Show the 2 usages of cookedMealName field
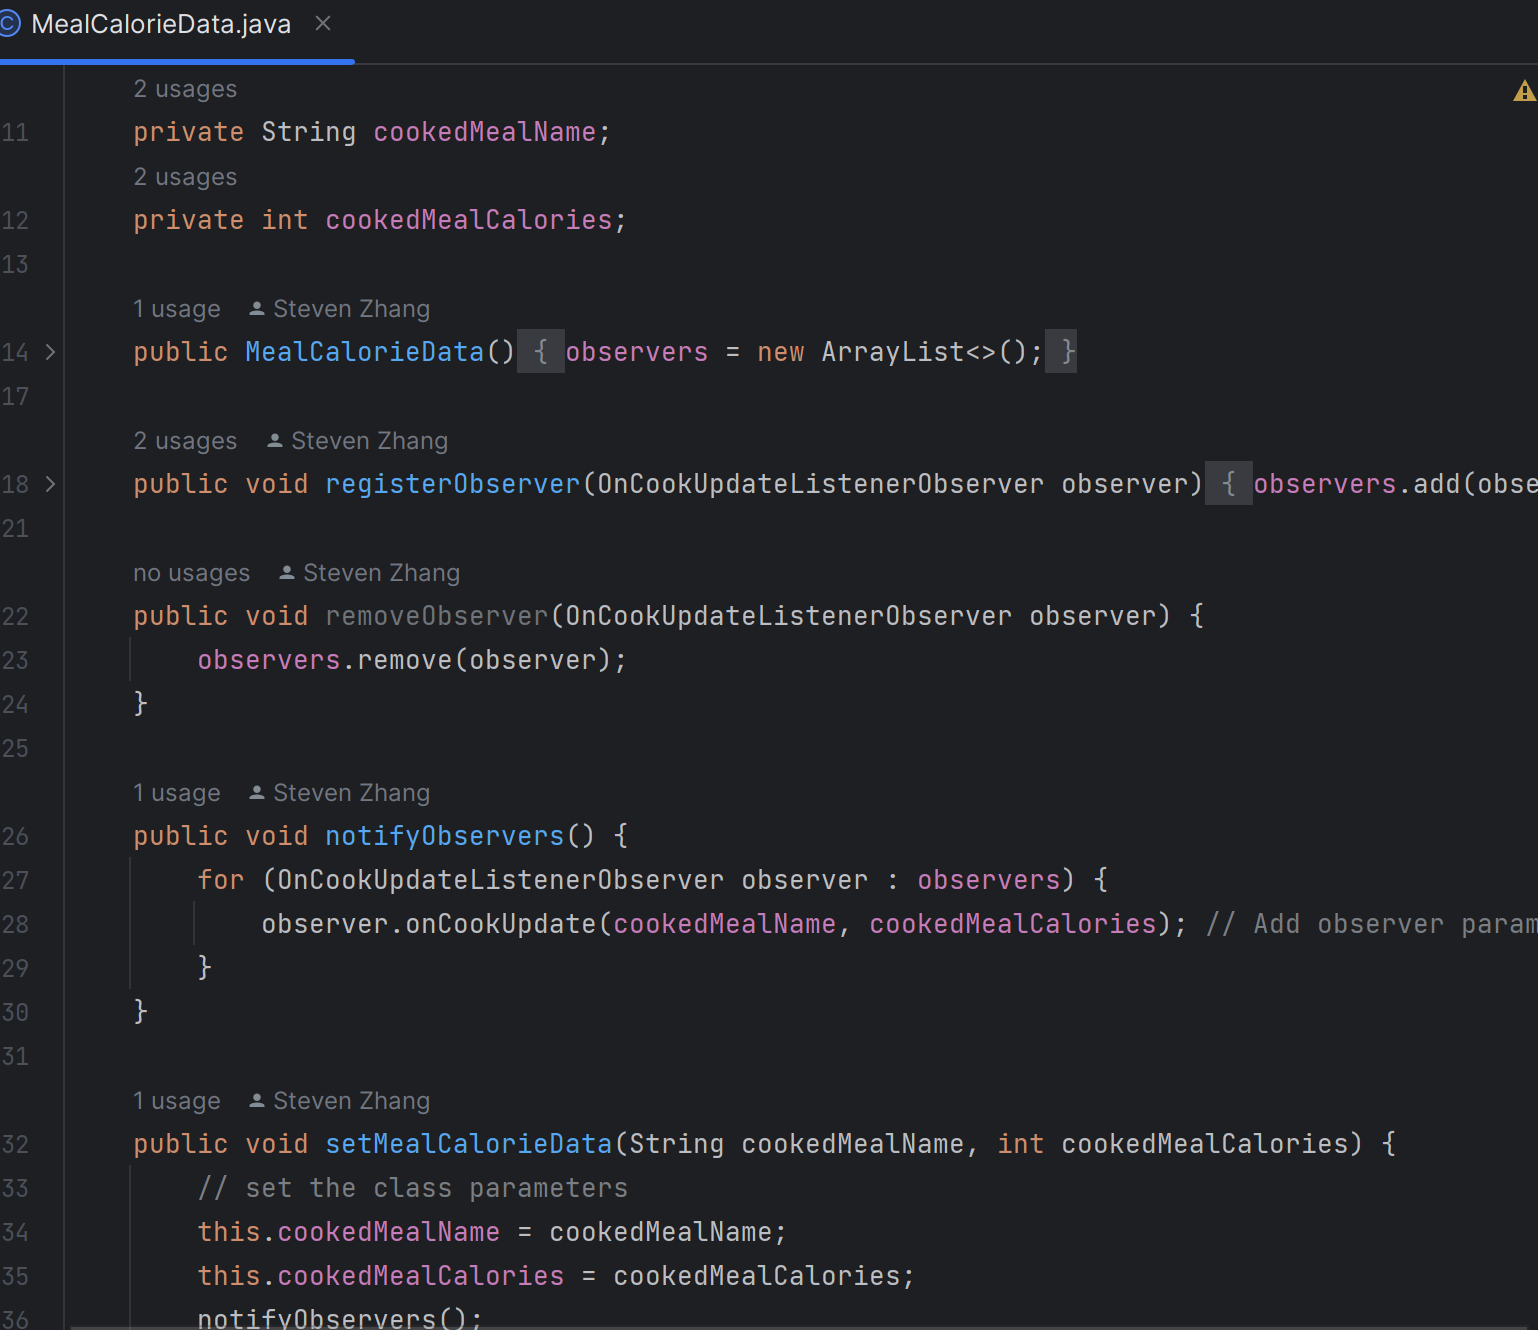 (185, 89)
